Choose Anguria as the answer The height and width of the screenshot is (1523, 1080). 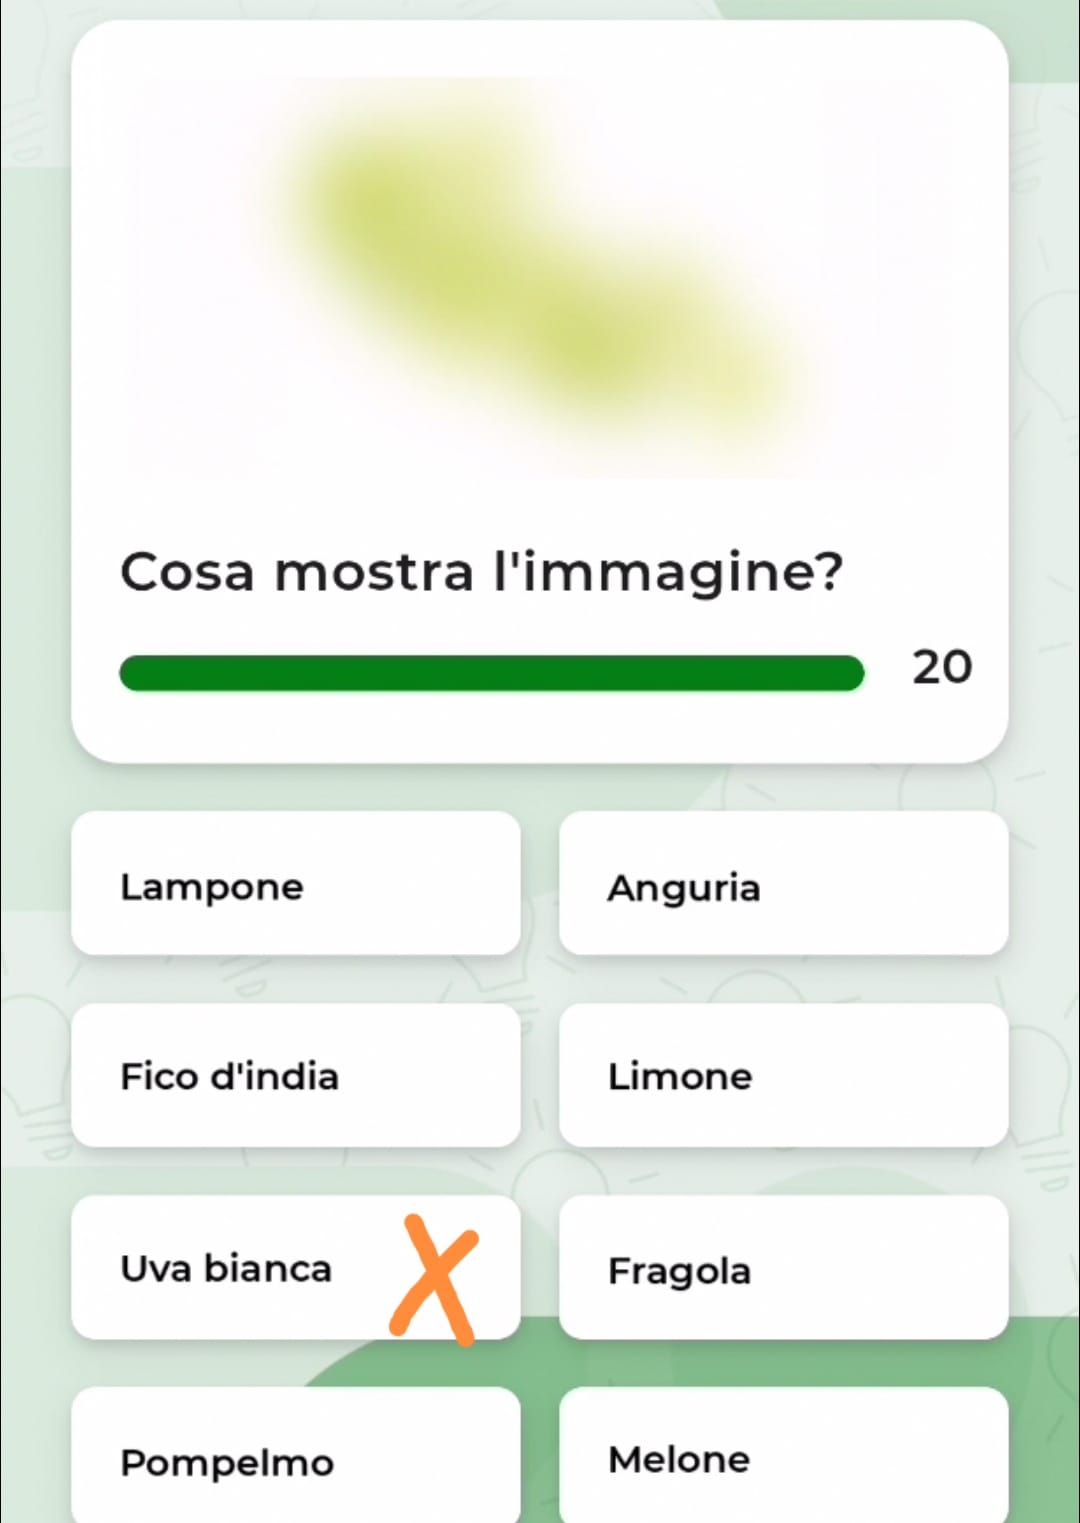point(783,884)
